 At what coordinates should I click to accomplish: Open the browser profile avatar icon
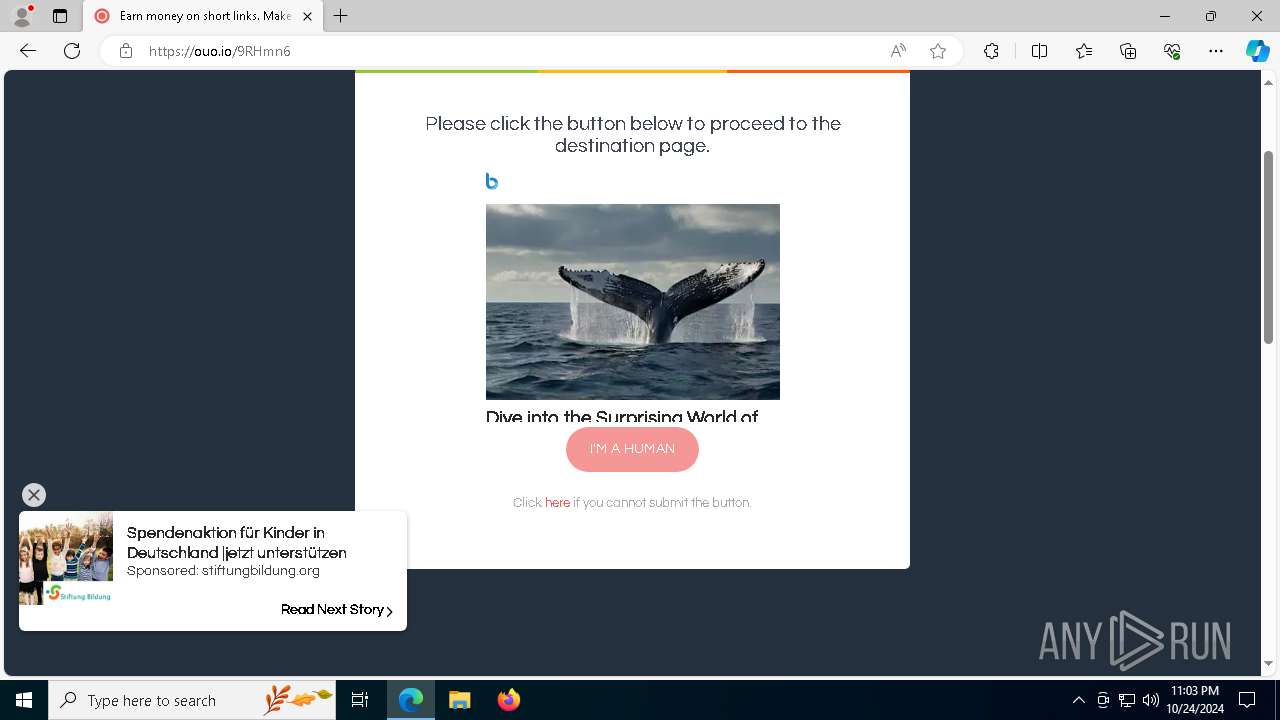[22, 16]
